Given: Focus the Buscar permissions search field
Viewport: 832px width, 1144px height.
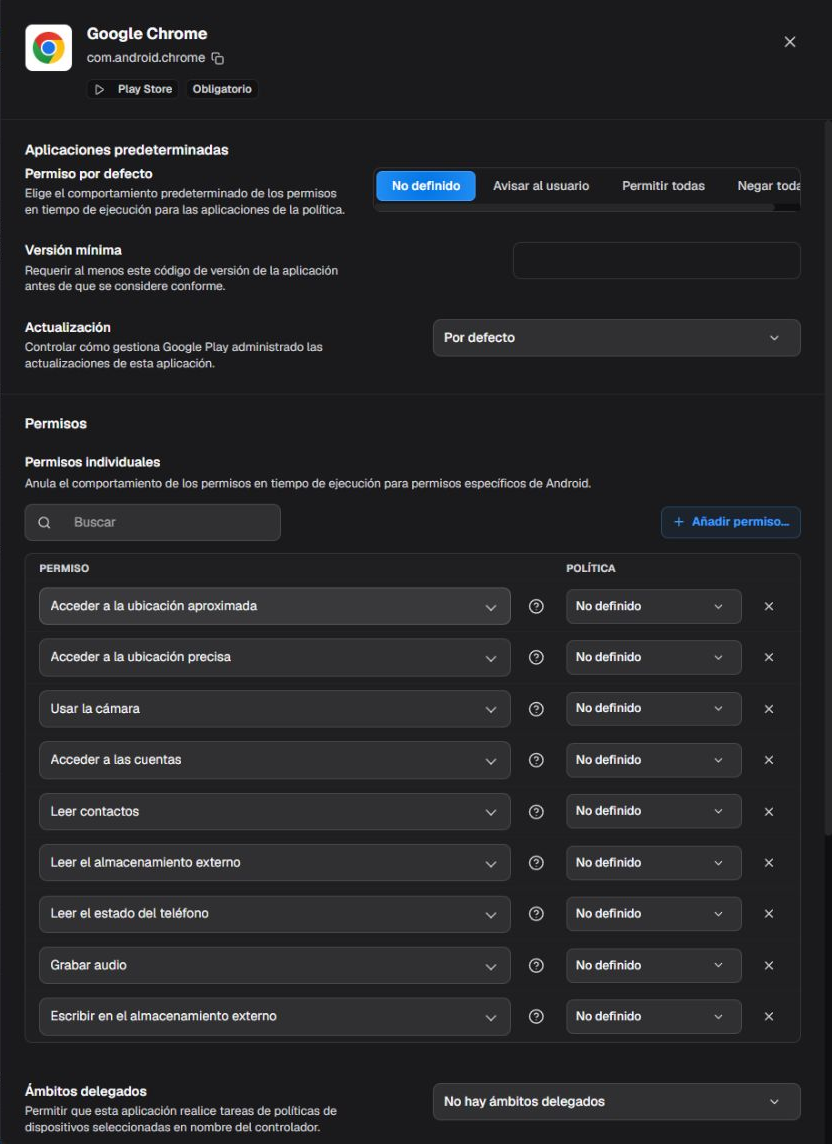Looking at the screenshot, I should tap(153, 522).
